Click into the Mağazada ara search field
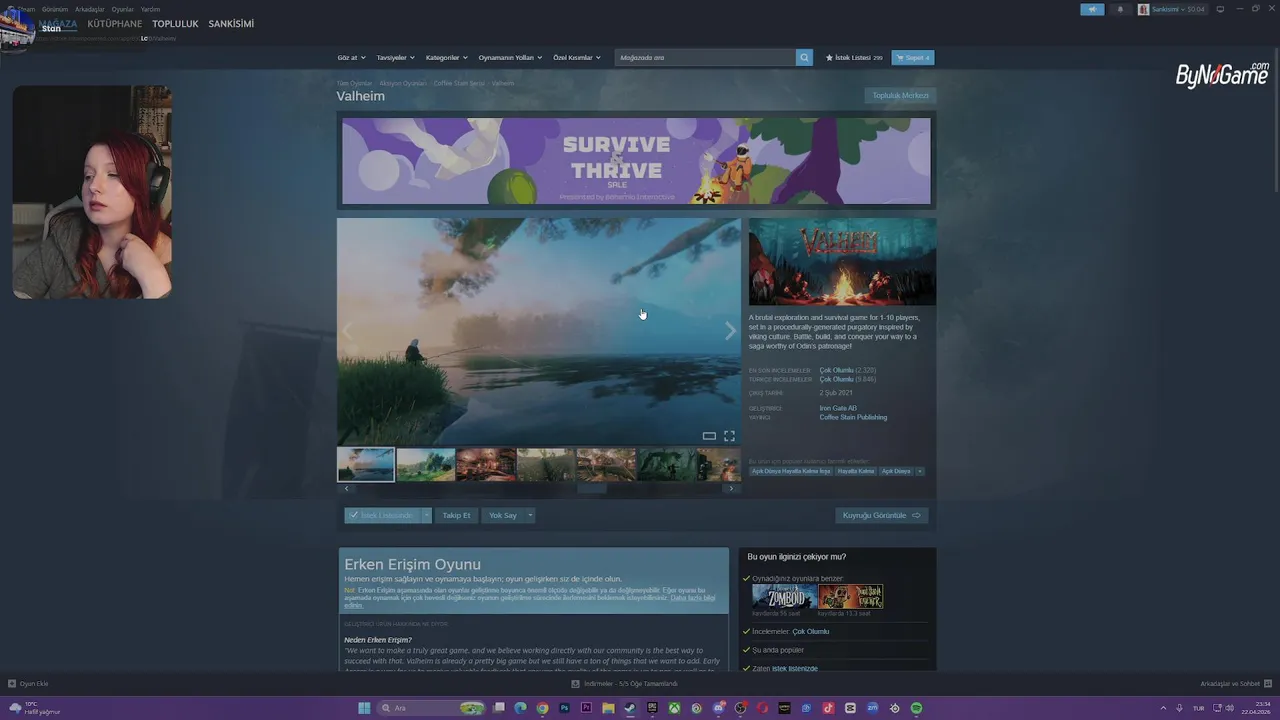 [x=705, y=58]
